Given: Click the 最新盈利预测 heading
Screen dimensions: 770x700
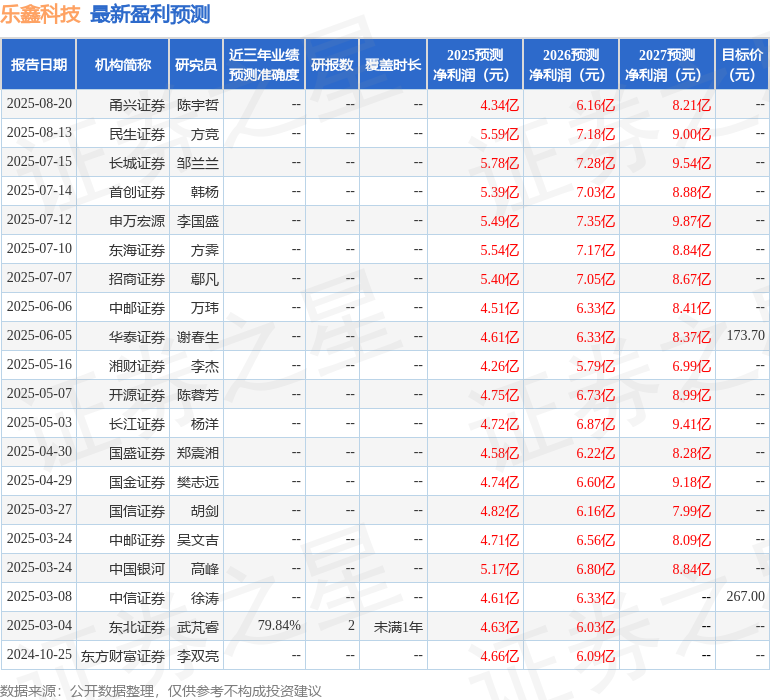Looking at the screenshot, I should [150, 14].
